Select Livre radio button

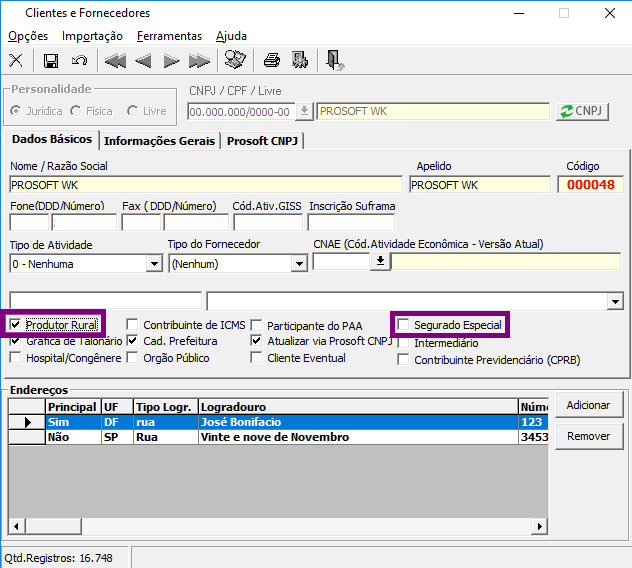[x=132, y=111]
